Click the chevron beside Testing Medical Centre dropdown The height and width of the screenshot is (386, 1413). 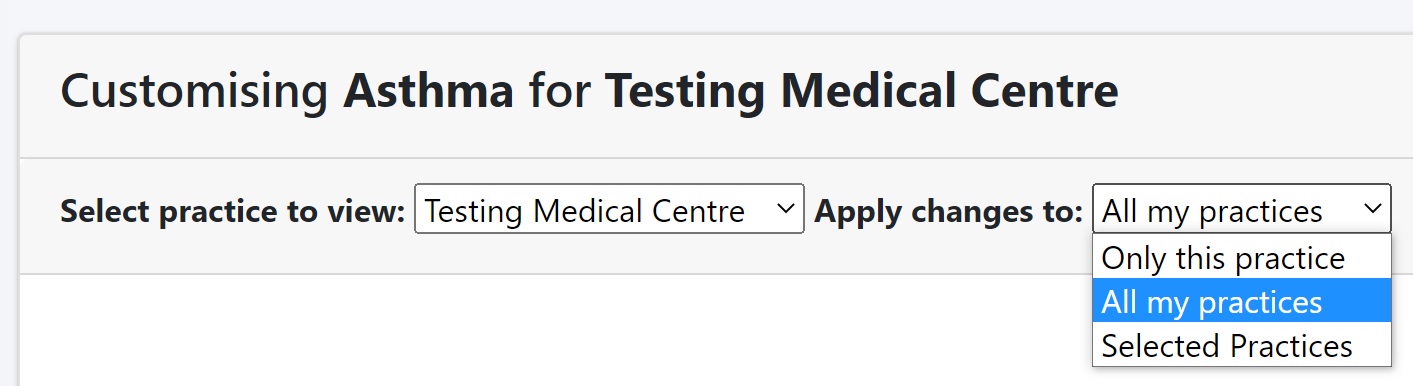pos(786,209)
